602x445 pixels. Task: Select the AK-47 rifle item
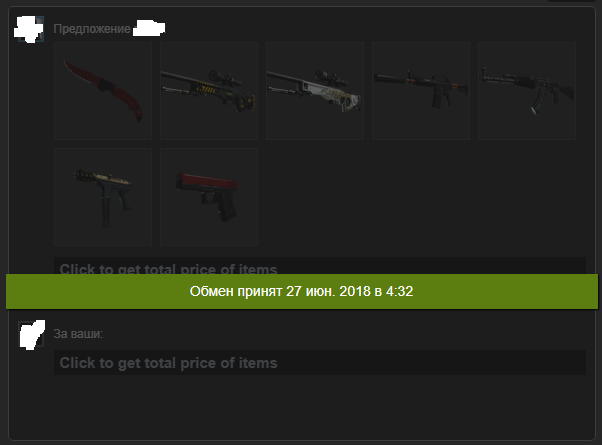pyautogui.click(x=527, y=91)
